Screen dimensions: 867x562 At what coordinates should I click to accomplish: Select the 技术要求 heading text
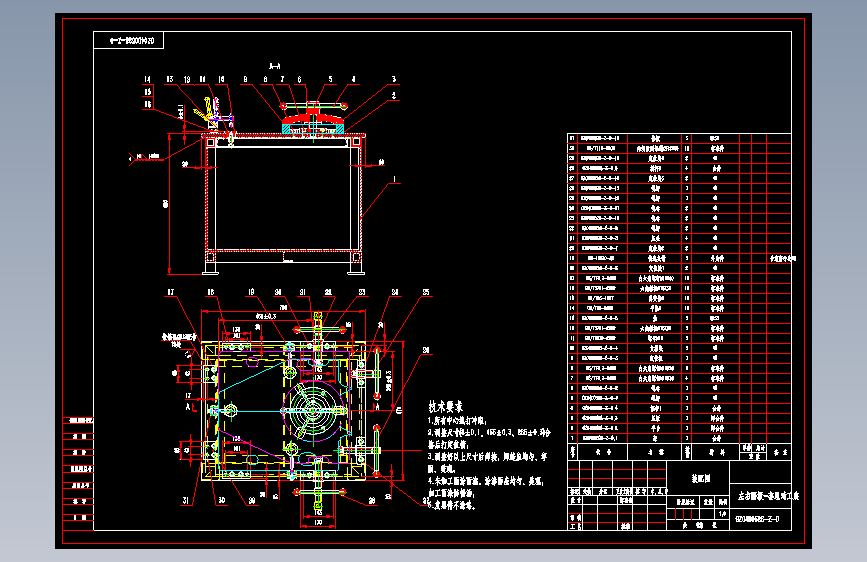tap(446, 407)
